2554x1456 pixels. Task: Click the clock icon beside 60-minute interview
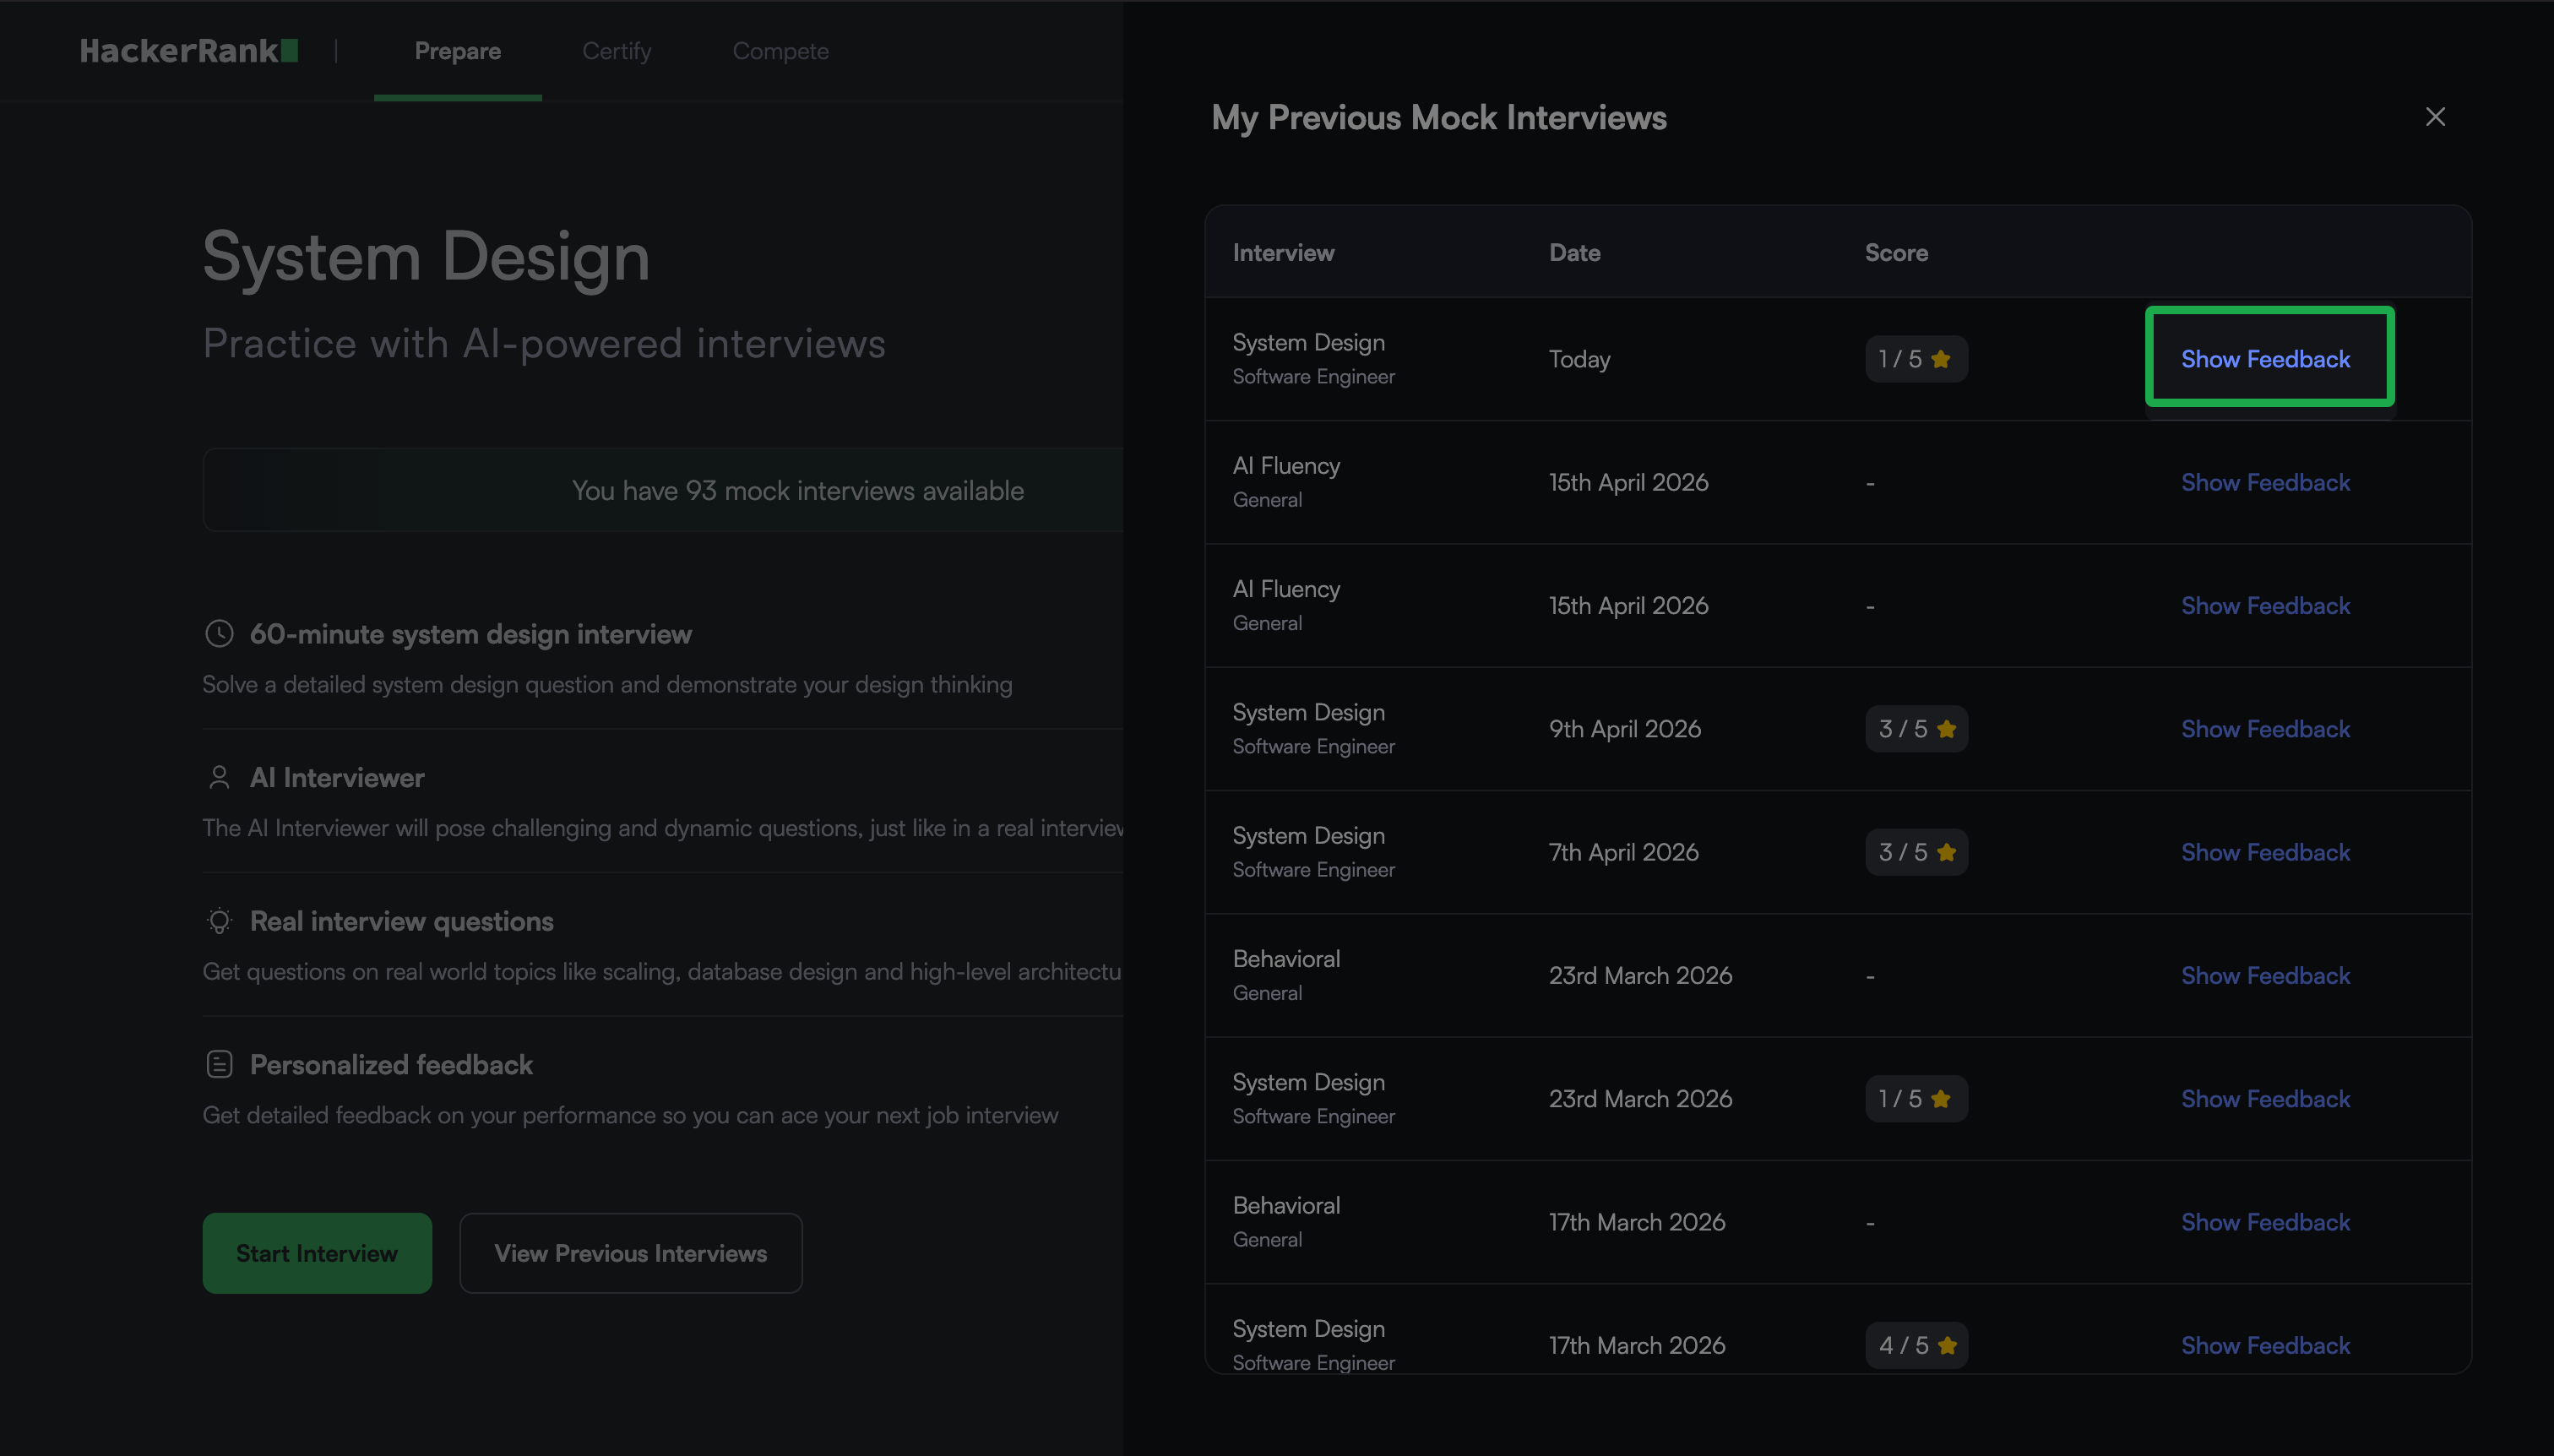(x=219, y=634)
